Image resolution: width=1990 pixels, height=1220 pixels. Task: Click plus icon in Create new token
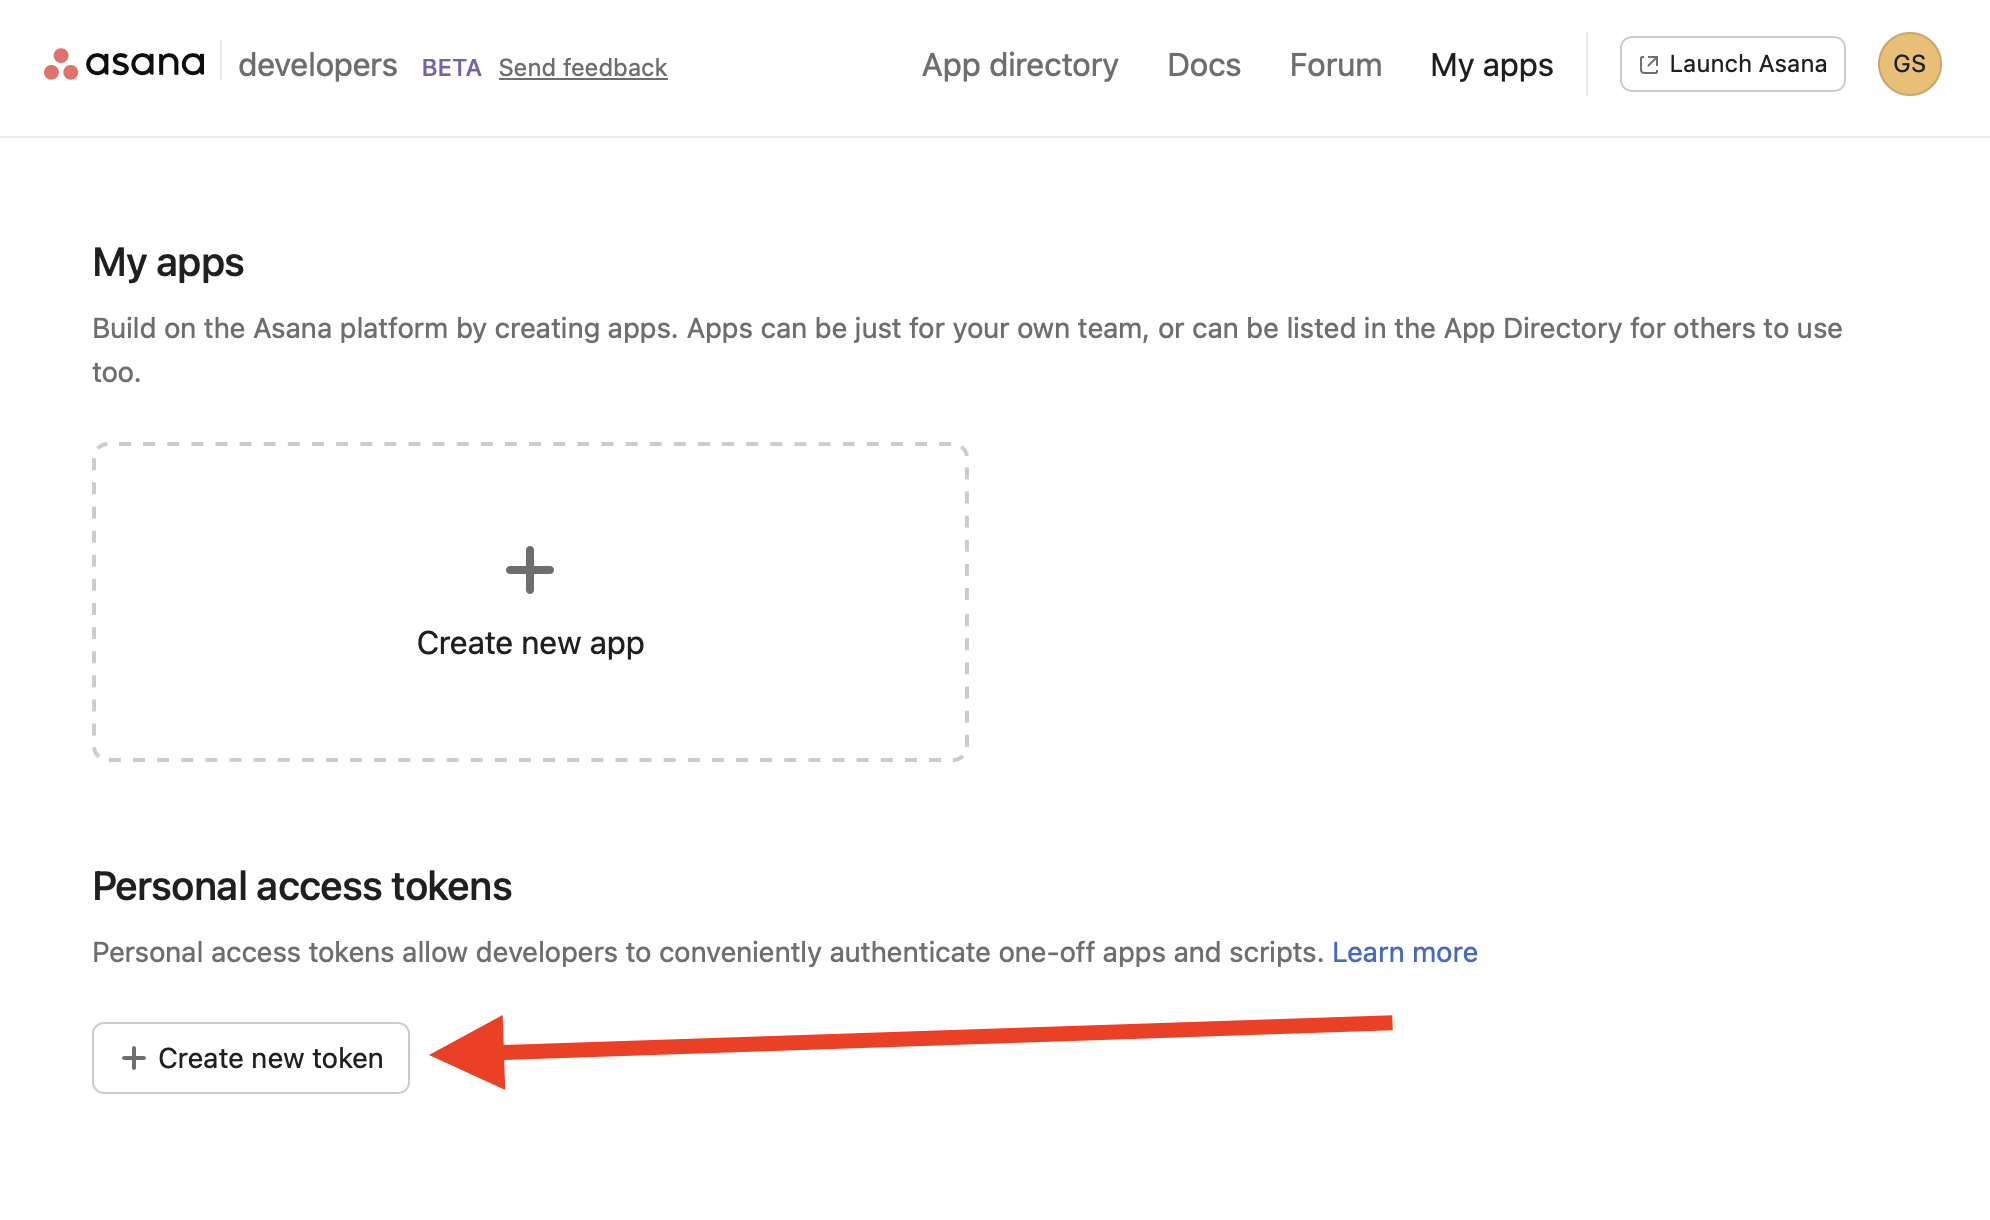pos(134,1058)
